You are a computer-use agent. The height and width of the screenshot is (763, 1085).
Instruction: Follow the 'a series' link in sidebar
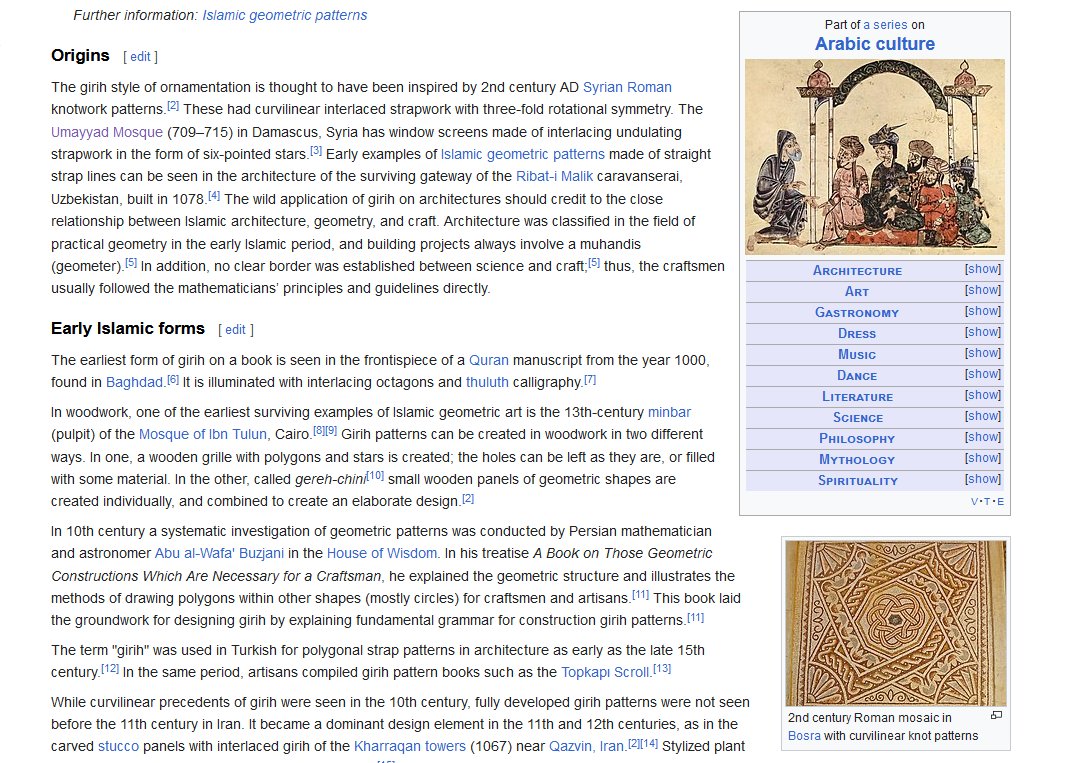(885, 25)
